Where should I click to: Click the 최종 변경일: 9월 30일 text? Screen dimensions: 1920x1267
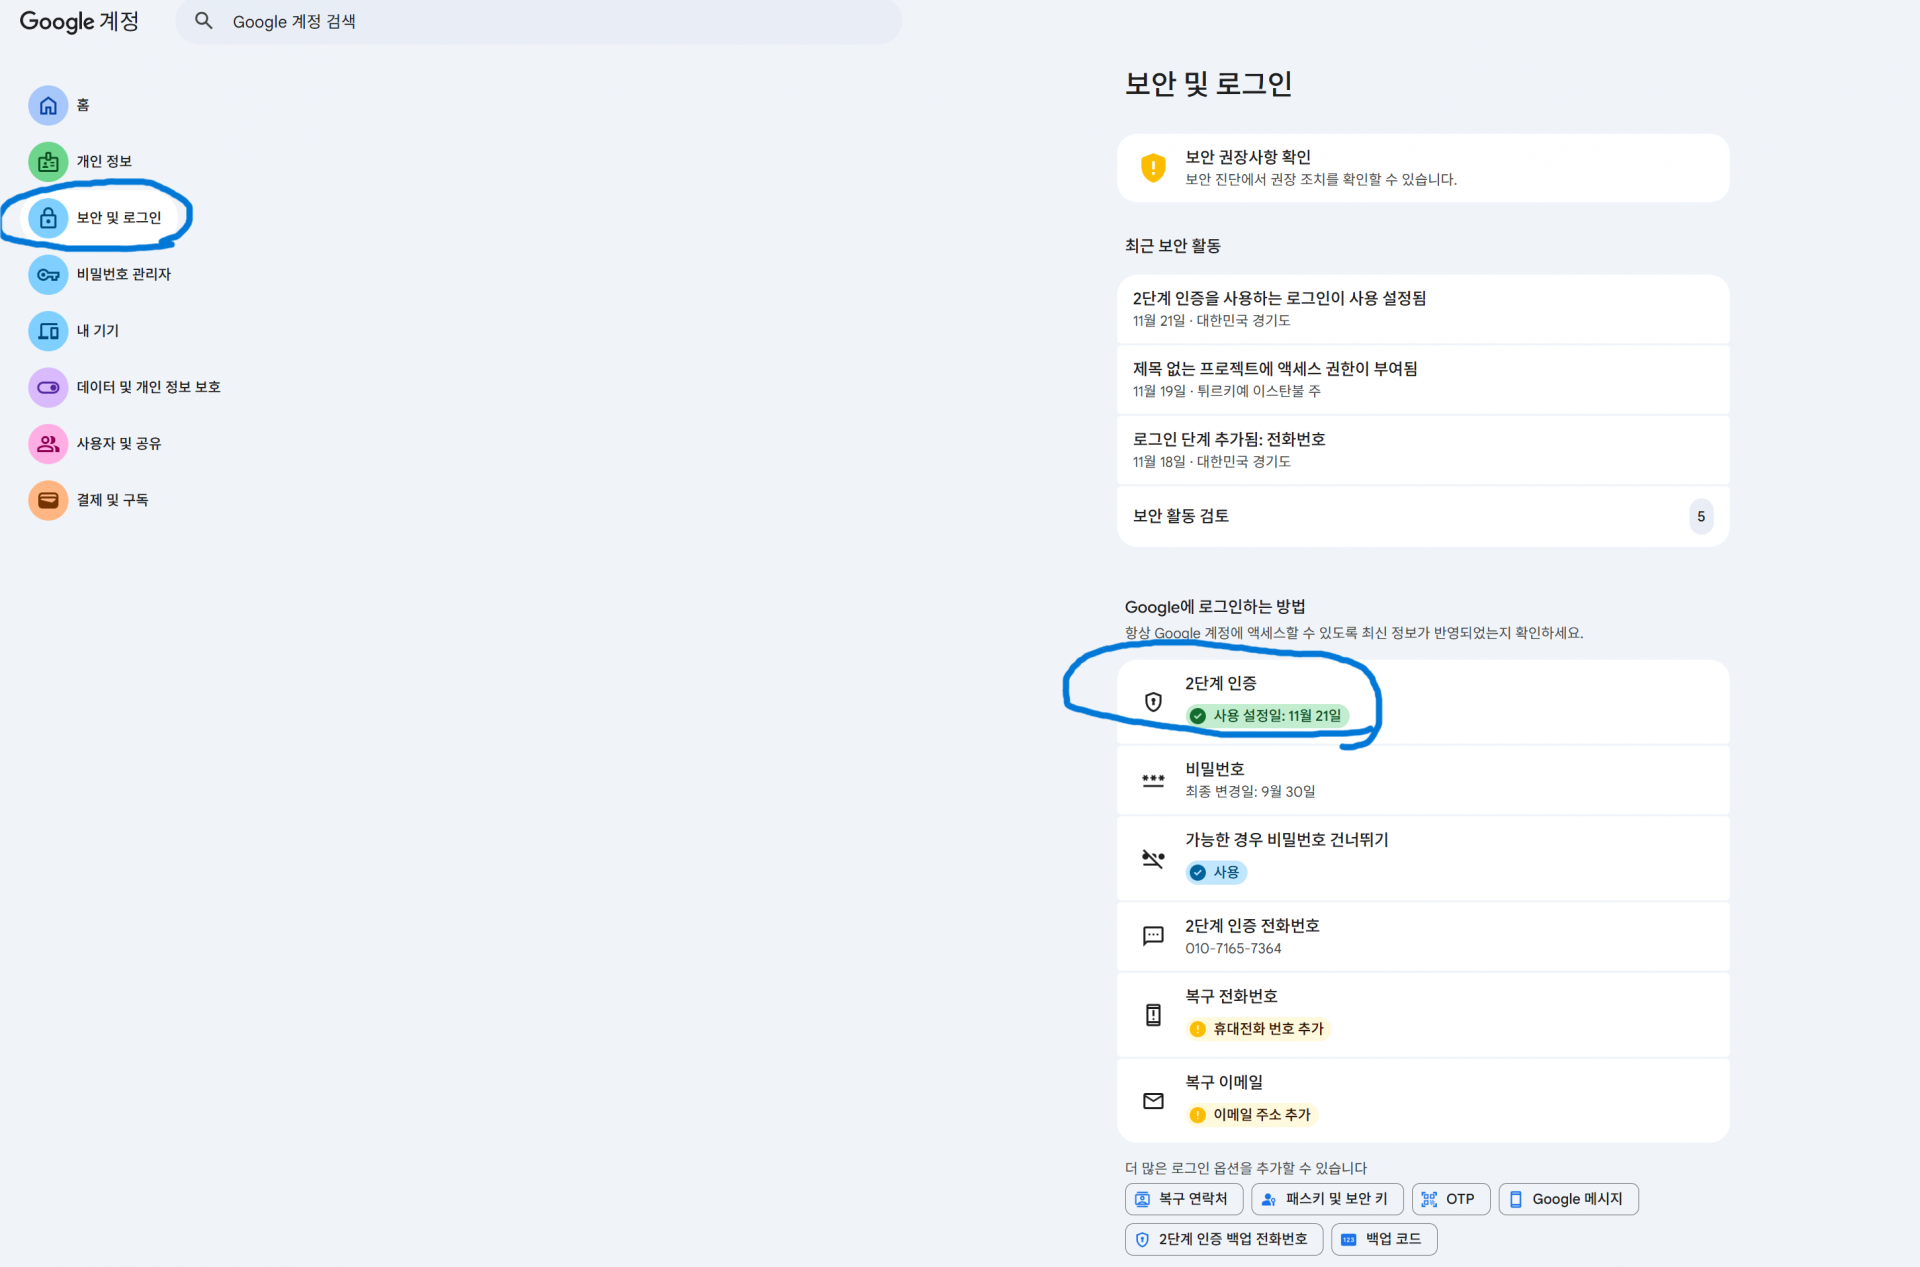(x=1250, y=791)
